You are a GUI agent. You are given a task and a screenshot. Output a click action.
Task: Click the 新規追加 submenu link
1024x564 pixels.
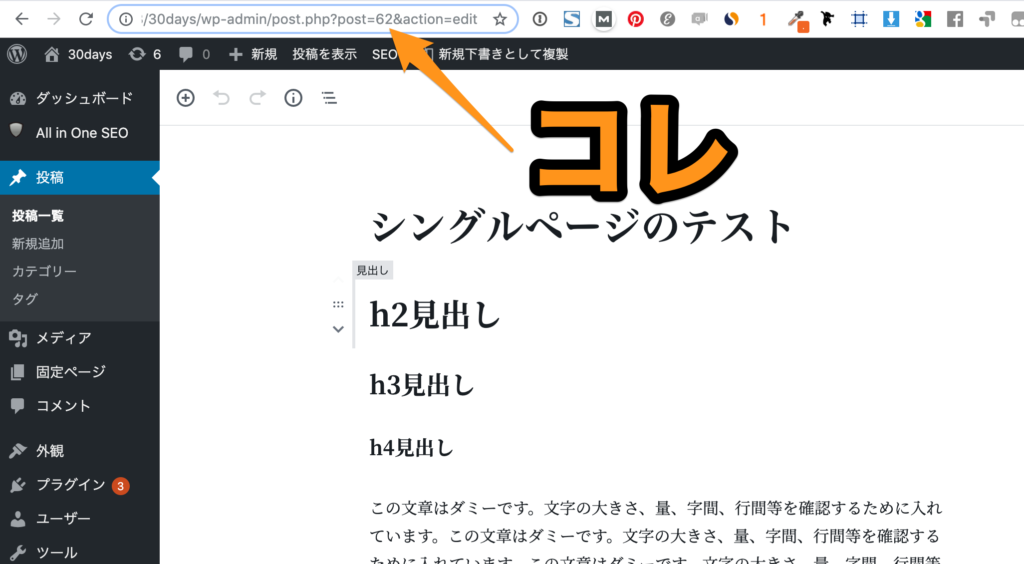pyautogui.click(x=38, y=243)
